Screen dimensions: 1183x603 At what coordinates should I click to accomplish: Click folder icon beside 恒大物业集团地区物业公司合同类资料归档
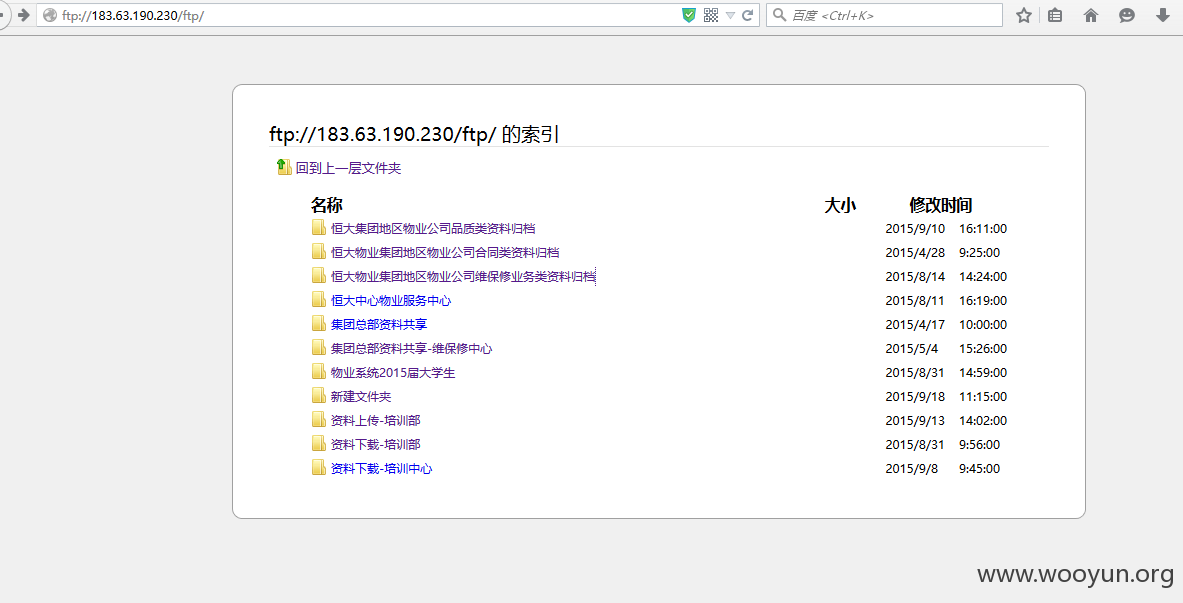coord(319,252)
